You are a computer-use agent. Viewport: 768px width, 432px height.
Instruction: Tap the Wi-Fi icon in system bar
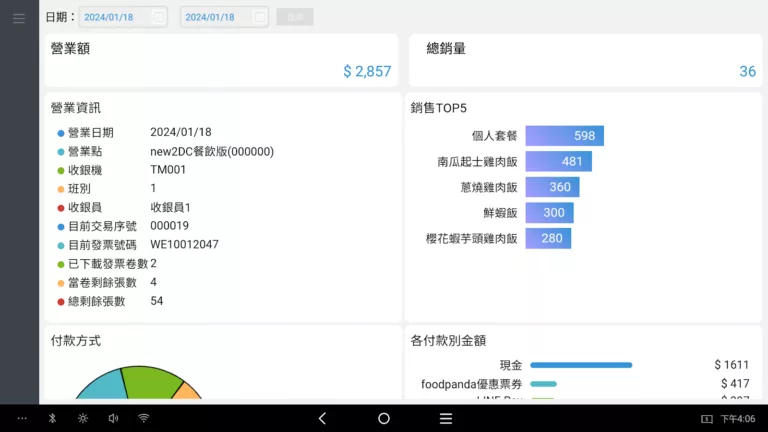pos(144,418)
